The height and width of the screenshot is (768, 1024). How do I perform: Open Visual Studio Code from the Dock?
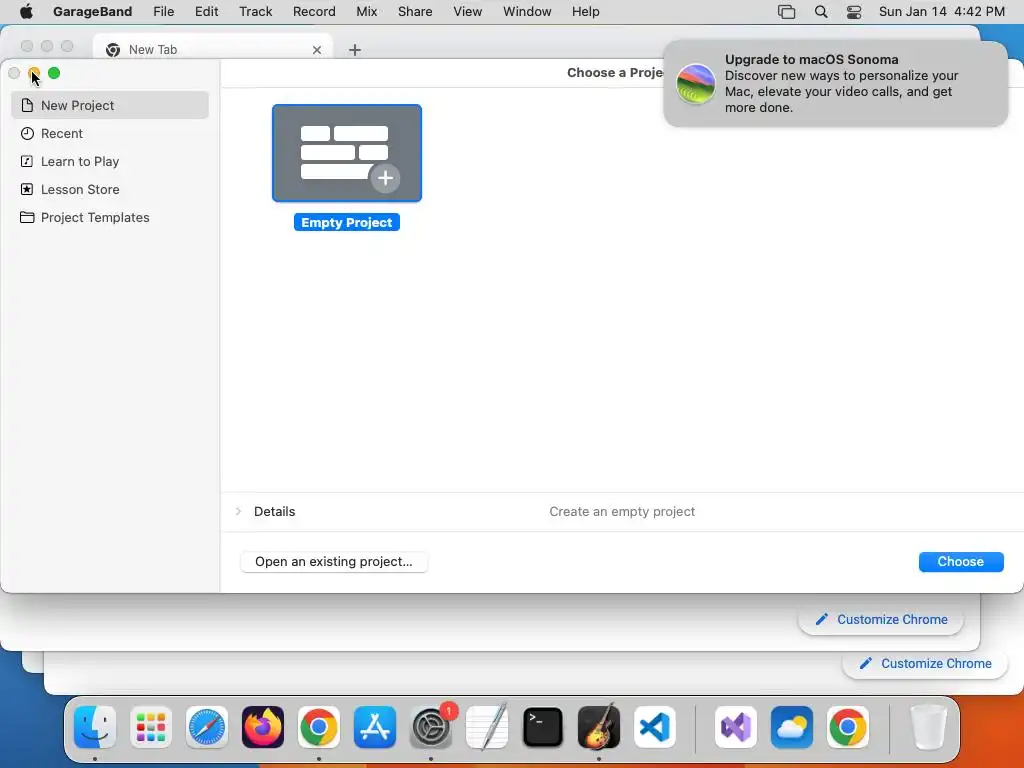tap(655, 727)
